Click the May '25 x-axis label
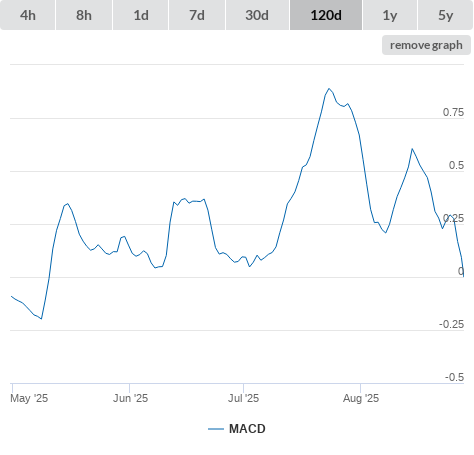Screen dimensions: 474x455 (x=29, y=398)
